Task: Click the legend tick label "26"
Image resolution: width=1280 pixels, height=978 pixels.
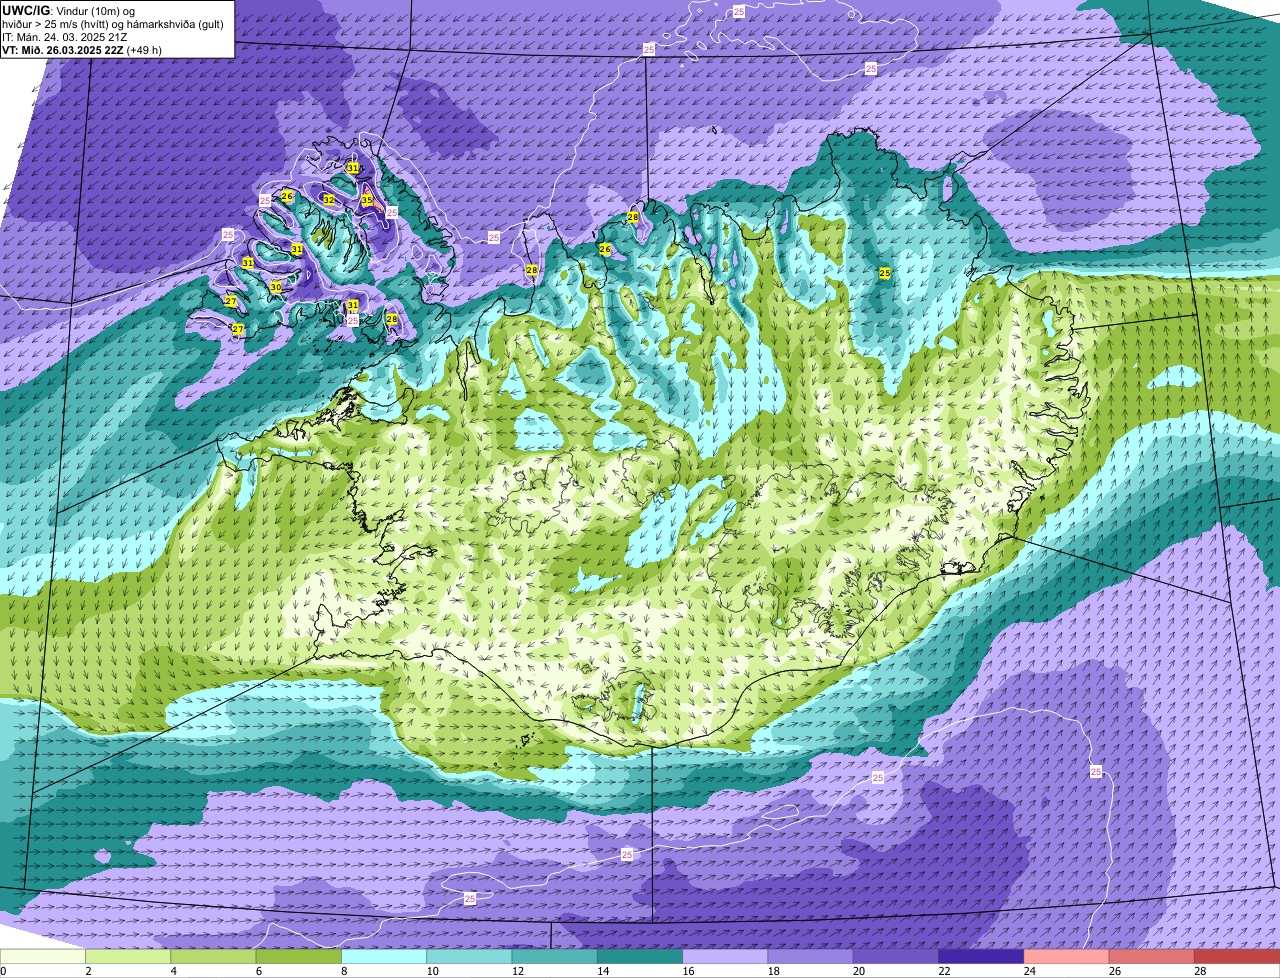Action: 1115,971
